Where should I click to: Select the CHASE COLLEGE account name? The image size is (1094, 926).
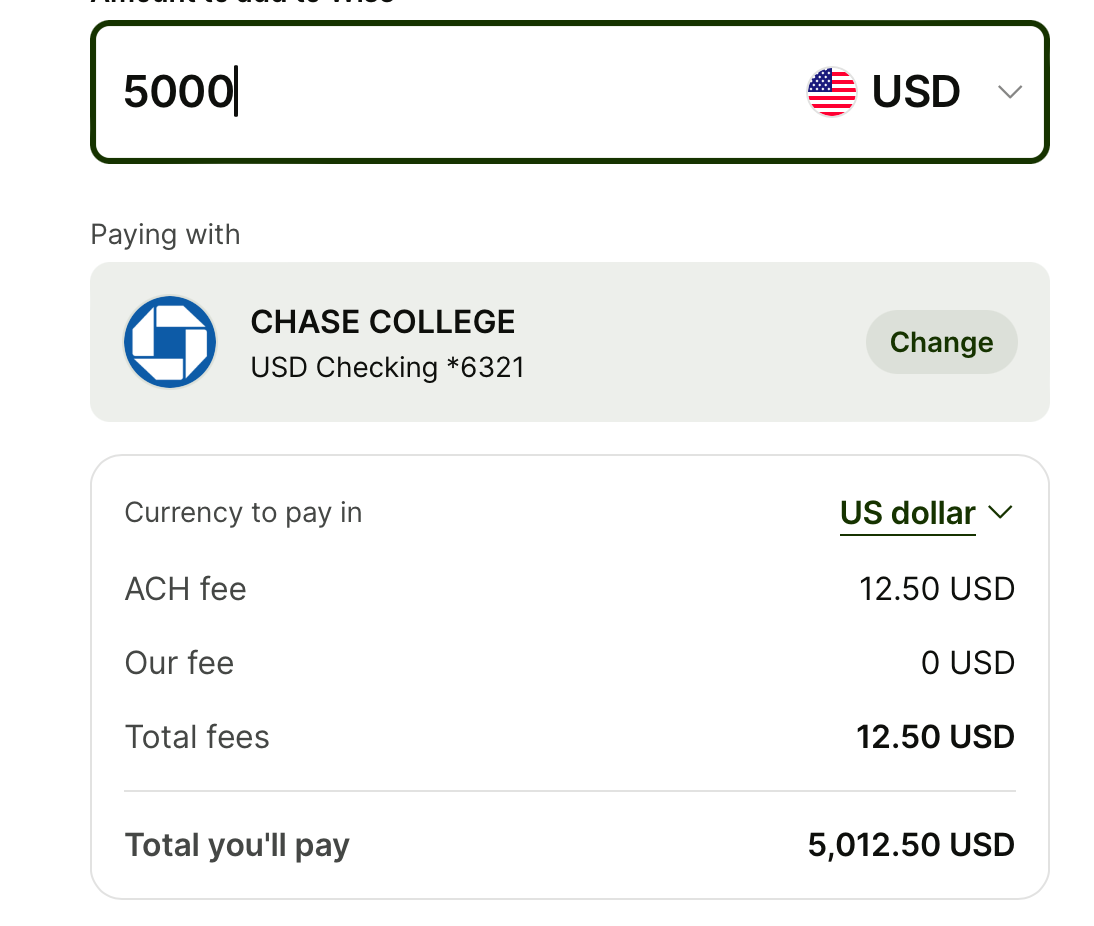point(383,322)
